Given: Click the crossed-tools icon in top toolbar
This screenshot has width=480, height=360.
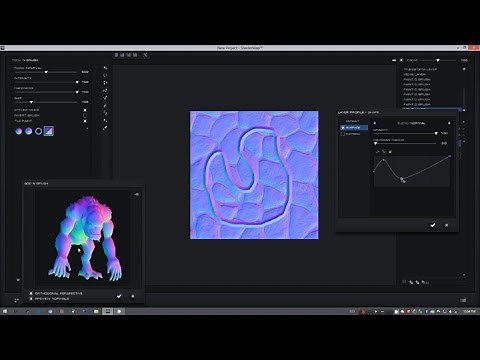Looking at the screenshot, I should 145,55.
